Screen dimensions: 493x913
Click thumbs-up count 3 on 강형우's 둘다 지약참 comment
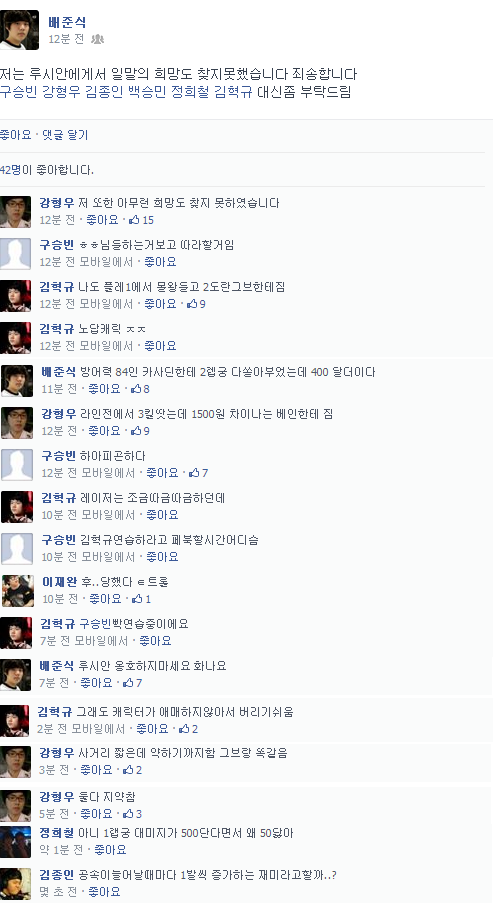(x=132, y=813)
